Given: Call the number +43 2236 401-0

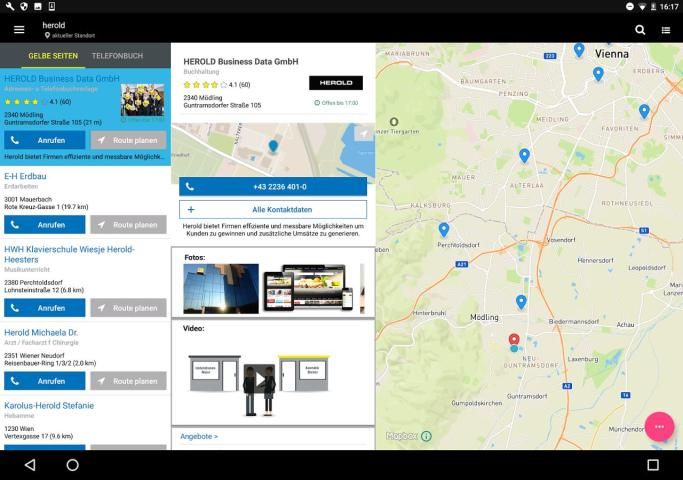Looking at the screenshot, I should 273,186.
